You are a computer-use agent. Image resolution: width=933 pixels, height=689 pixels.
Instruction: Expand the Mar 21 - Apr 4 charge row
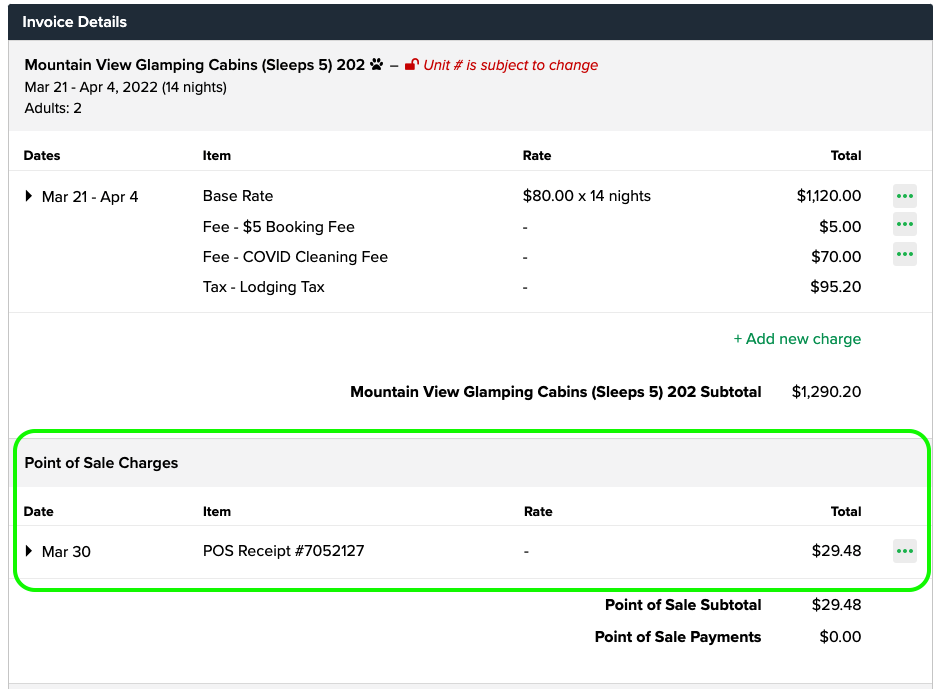[28, 197]
